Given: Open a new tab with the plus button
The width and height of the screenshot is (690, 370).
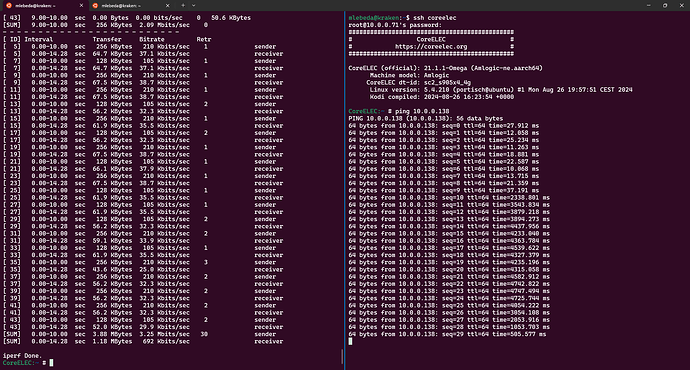Looking at the screenshot, I should click(x=183, y=5).
